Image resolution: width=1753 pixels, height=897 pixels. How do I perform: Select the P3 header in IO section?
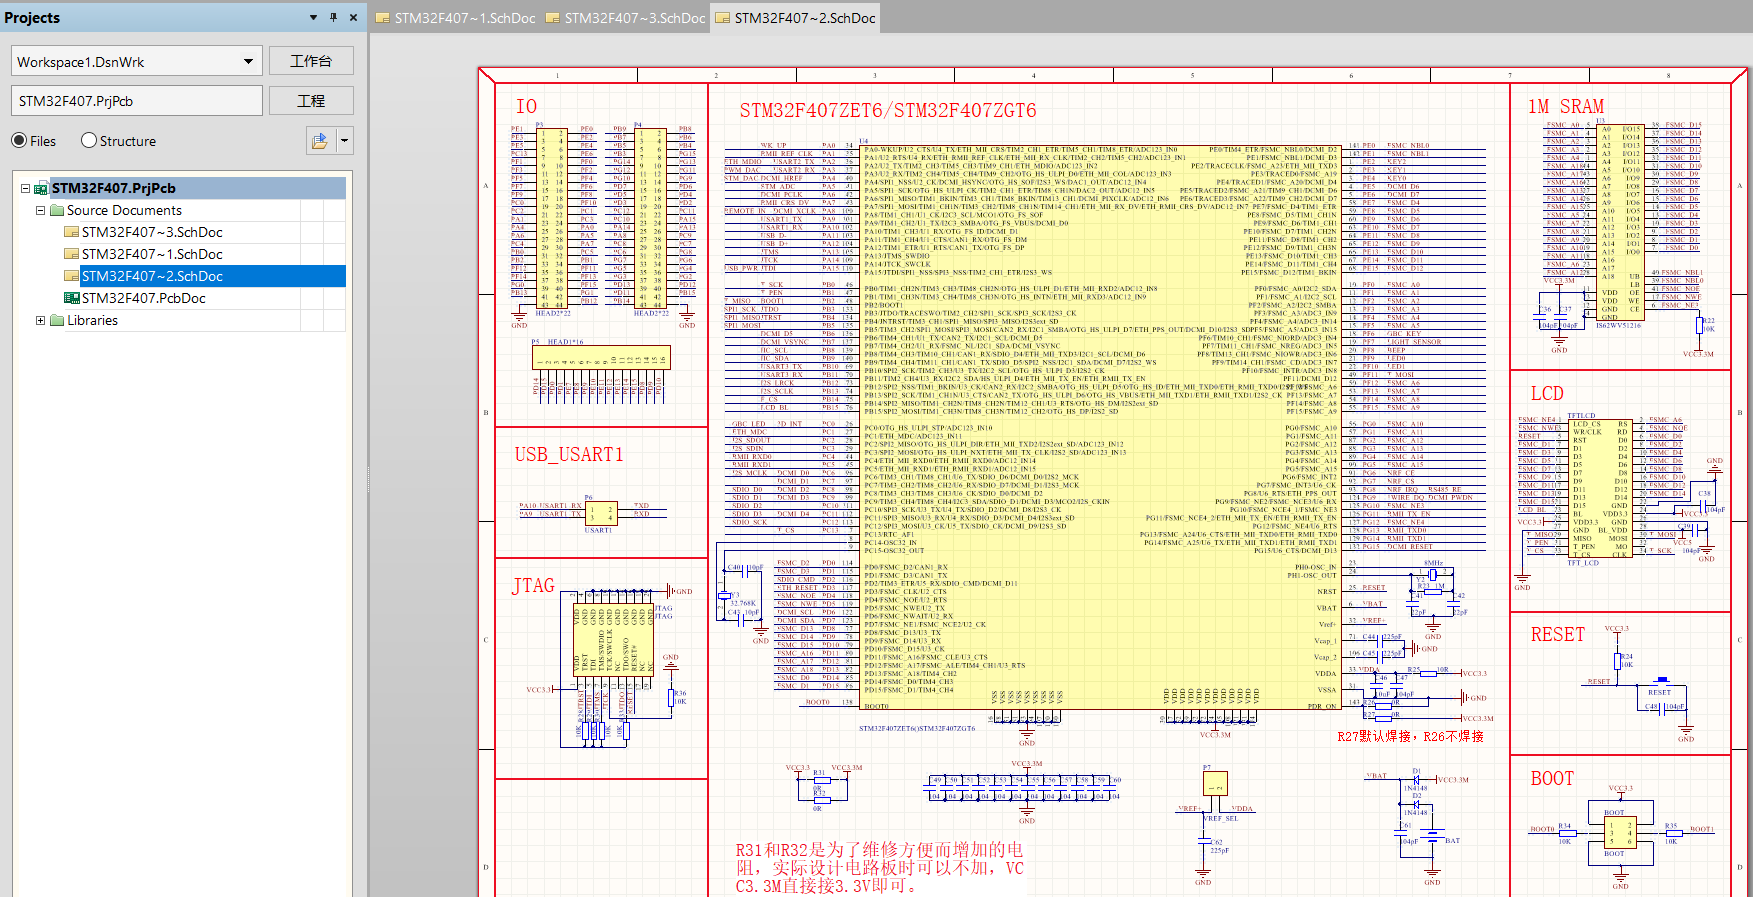551,219
